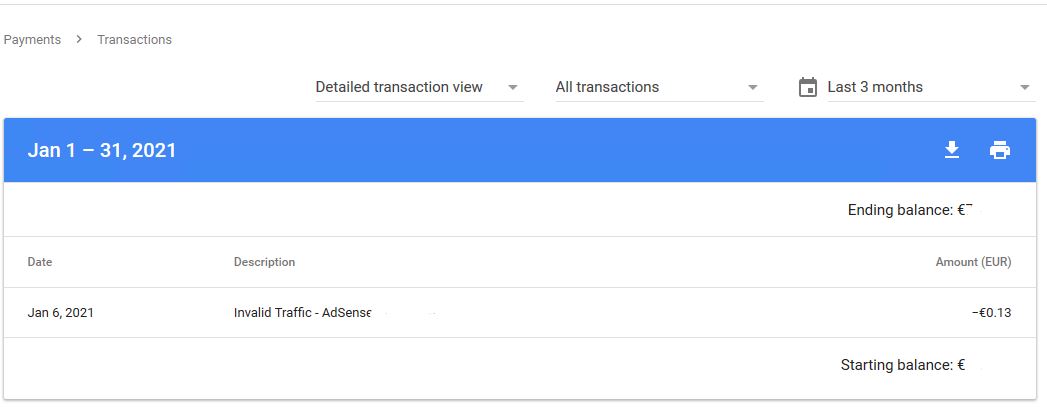Click the Date column header
This screenshot has height=408, width=1047.
39,262
